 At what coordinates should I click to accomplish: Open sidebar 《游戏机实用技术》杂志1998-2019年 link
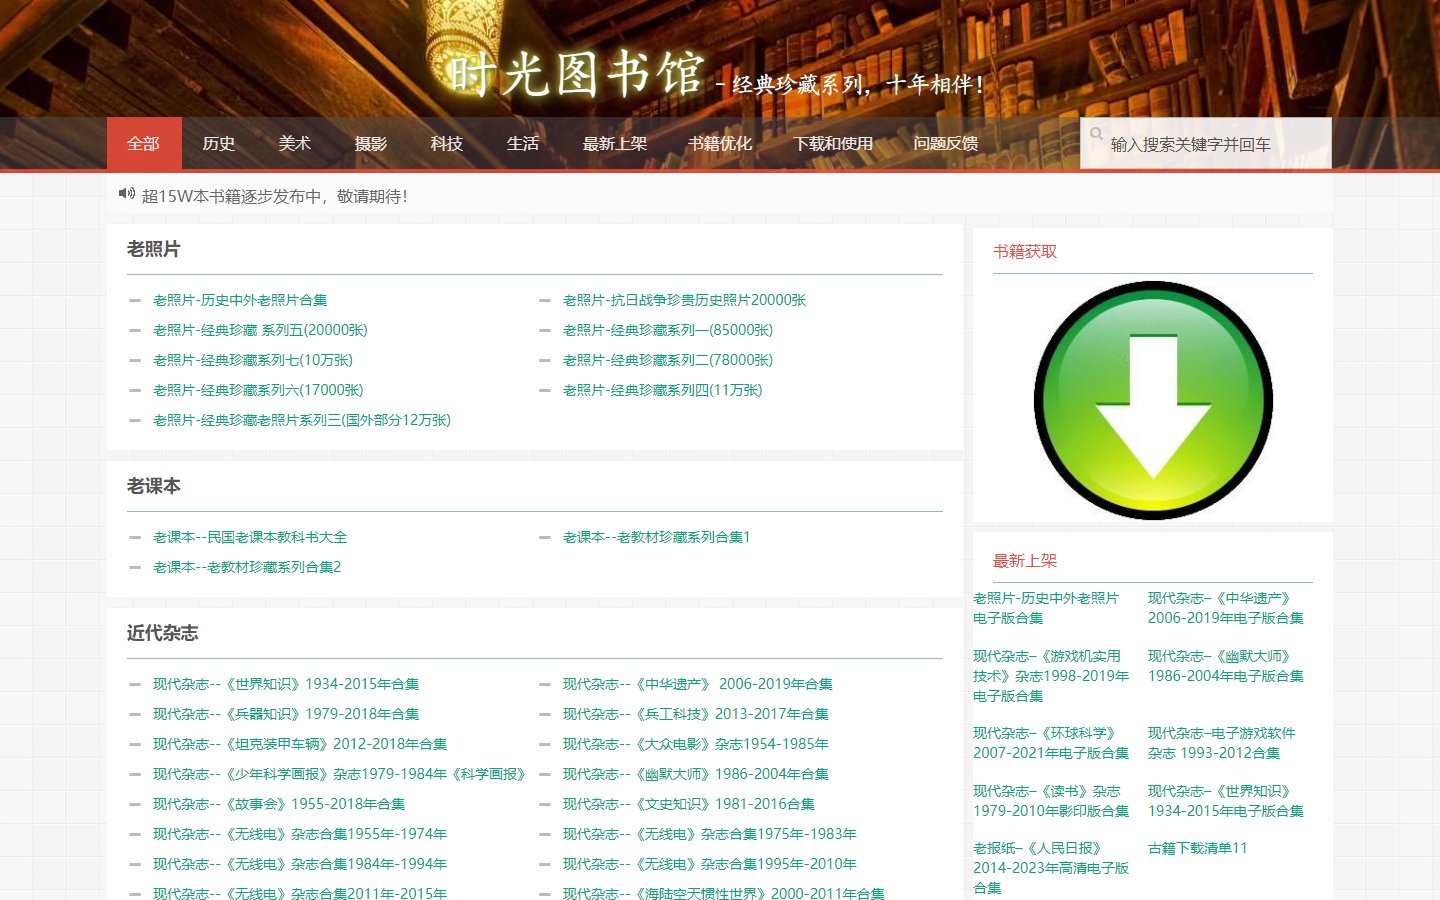point(1051,676)
